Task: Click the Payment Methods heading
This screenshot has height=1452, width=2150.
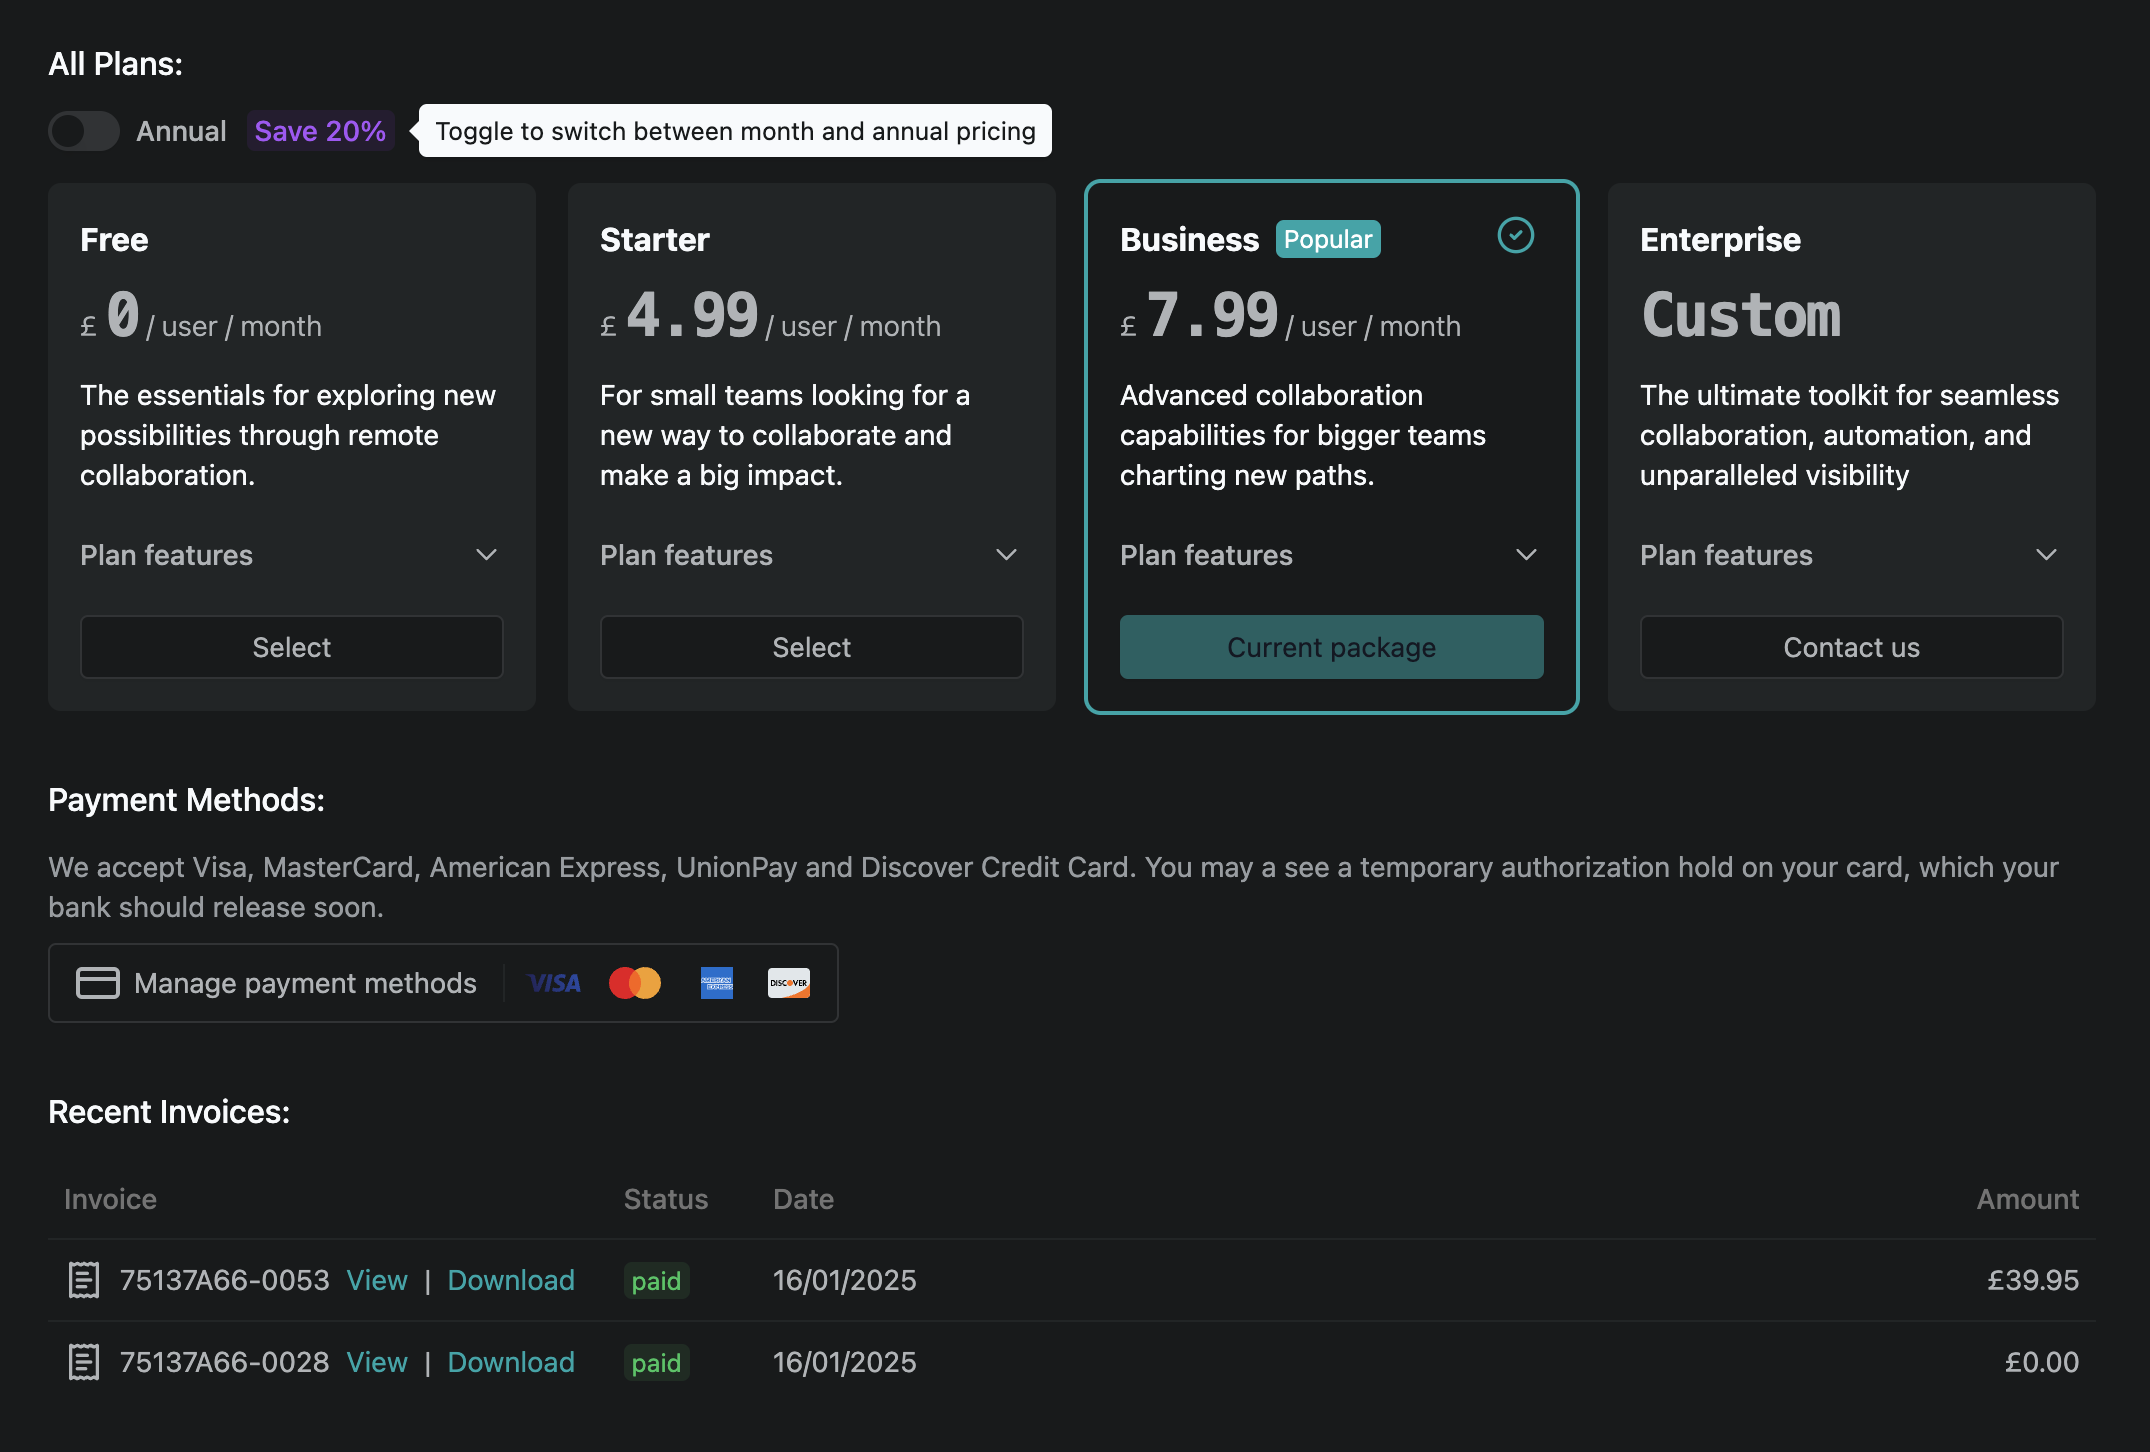Action: click(186, 800)
